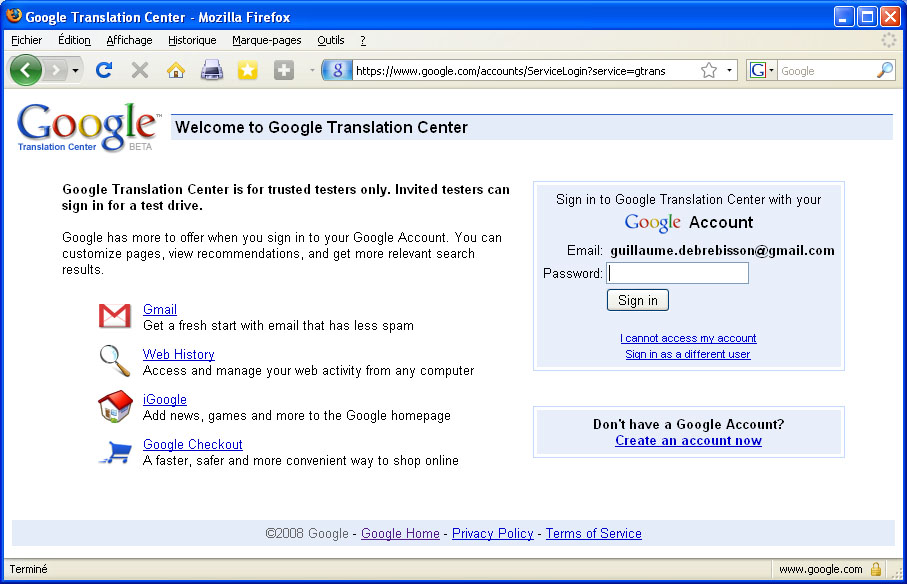Click the Web History magnifier icon
Image resolution: width=907 pixels, height=584 pixels.
(115, 361)
